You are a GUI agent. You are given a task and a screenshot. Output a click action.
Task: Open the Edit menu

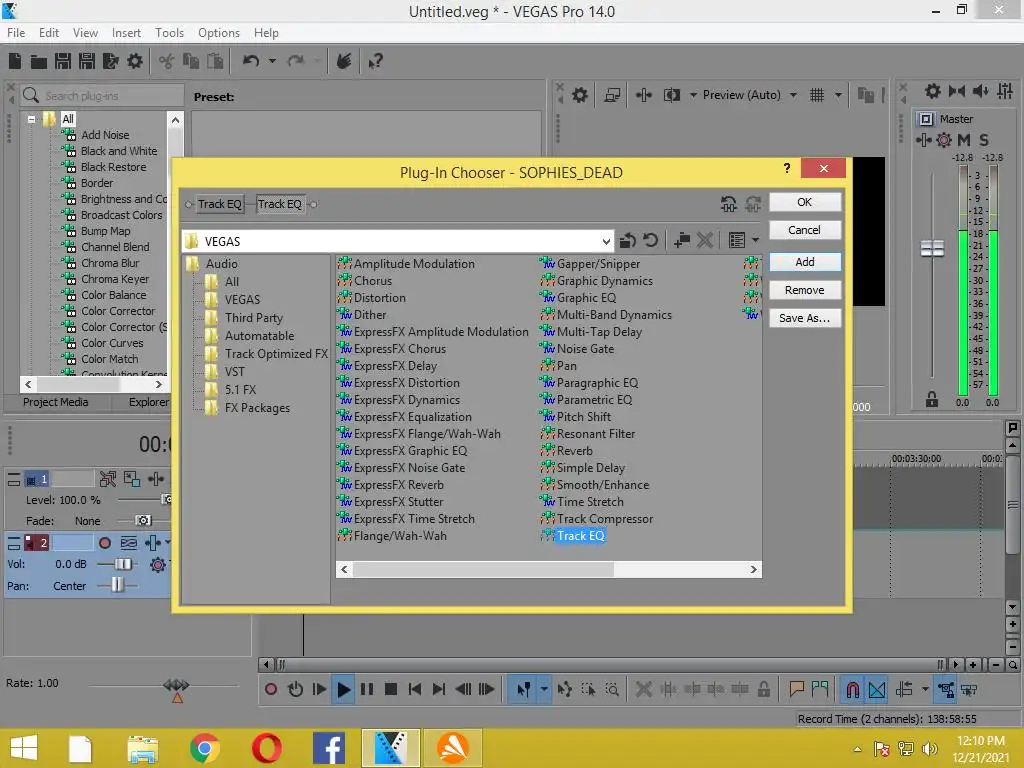48,33
